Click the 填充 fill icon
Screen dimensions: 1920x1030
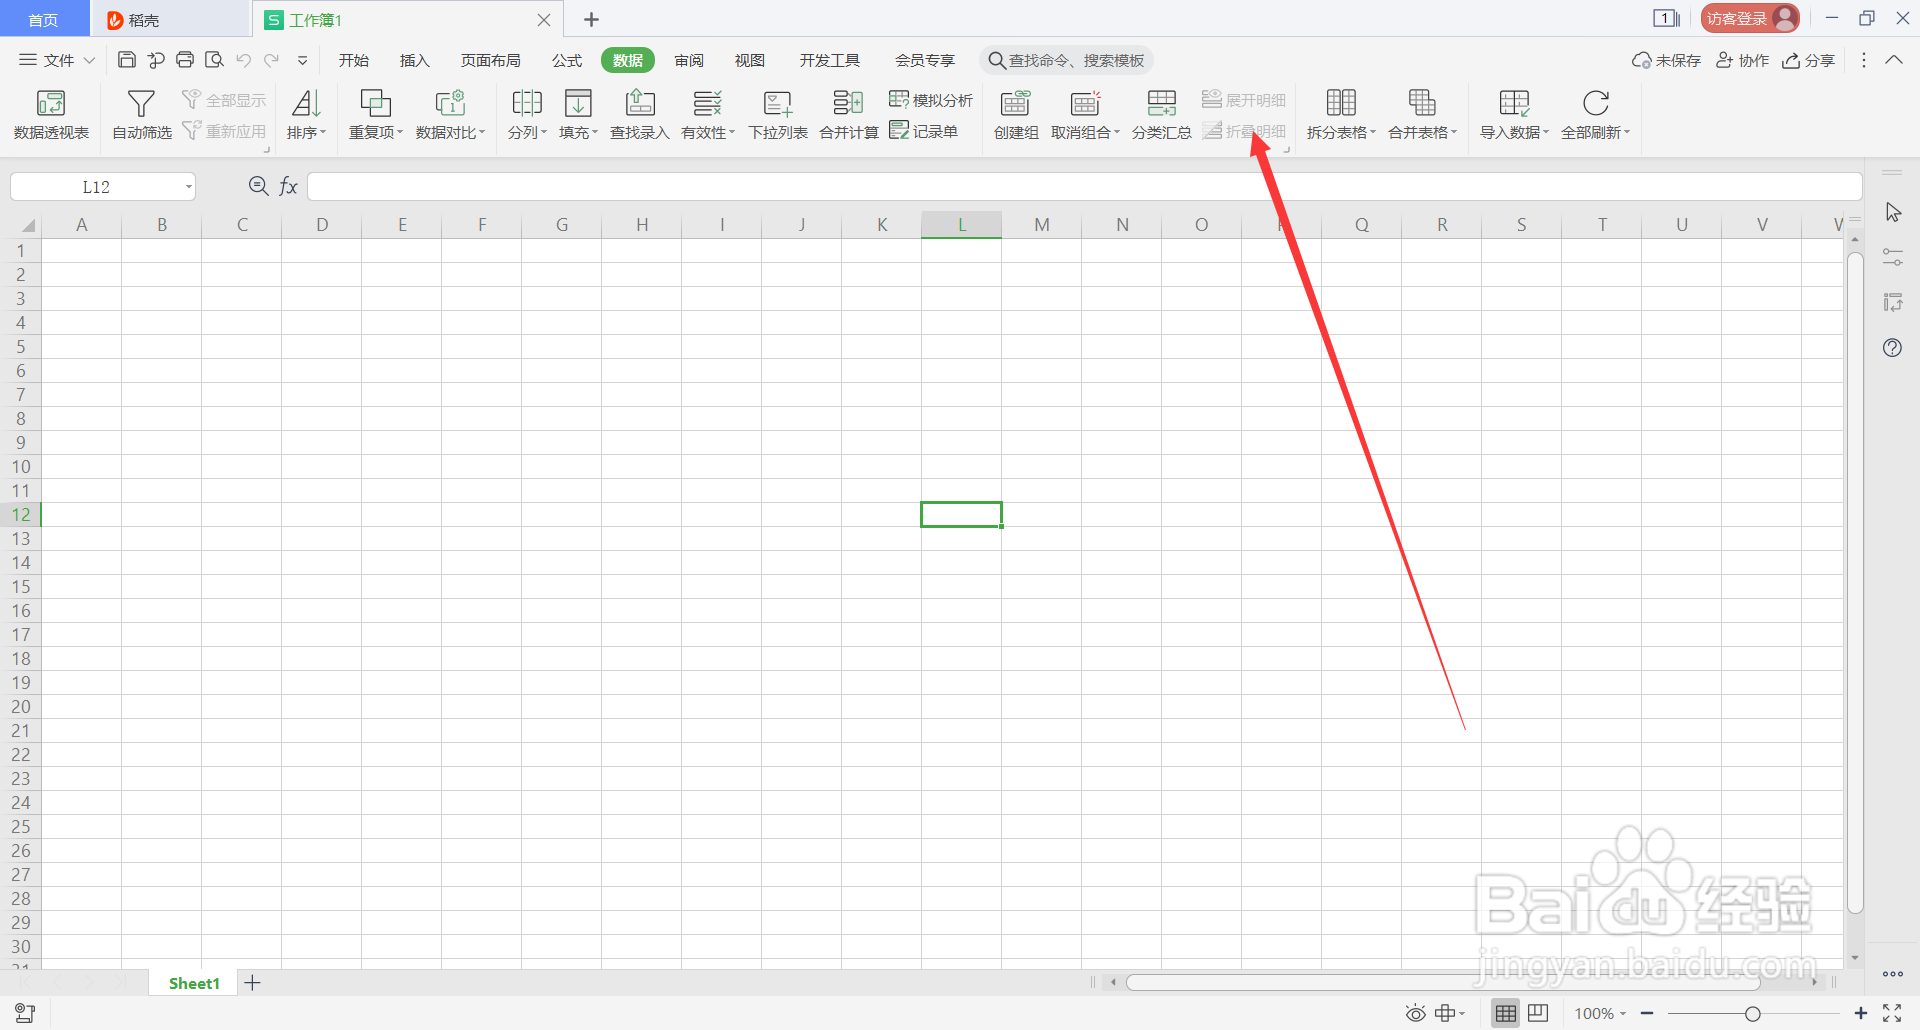pos(578,103)
